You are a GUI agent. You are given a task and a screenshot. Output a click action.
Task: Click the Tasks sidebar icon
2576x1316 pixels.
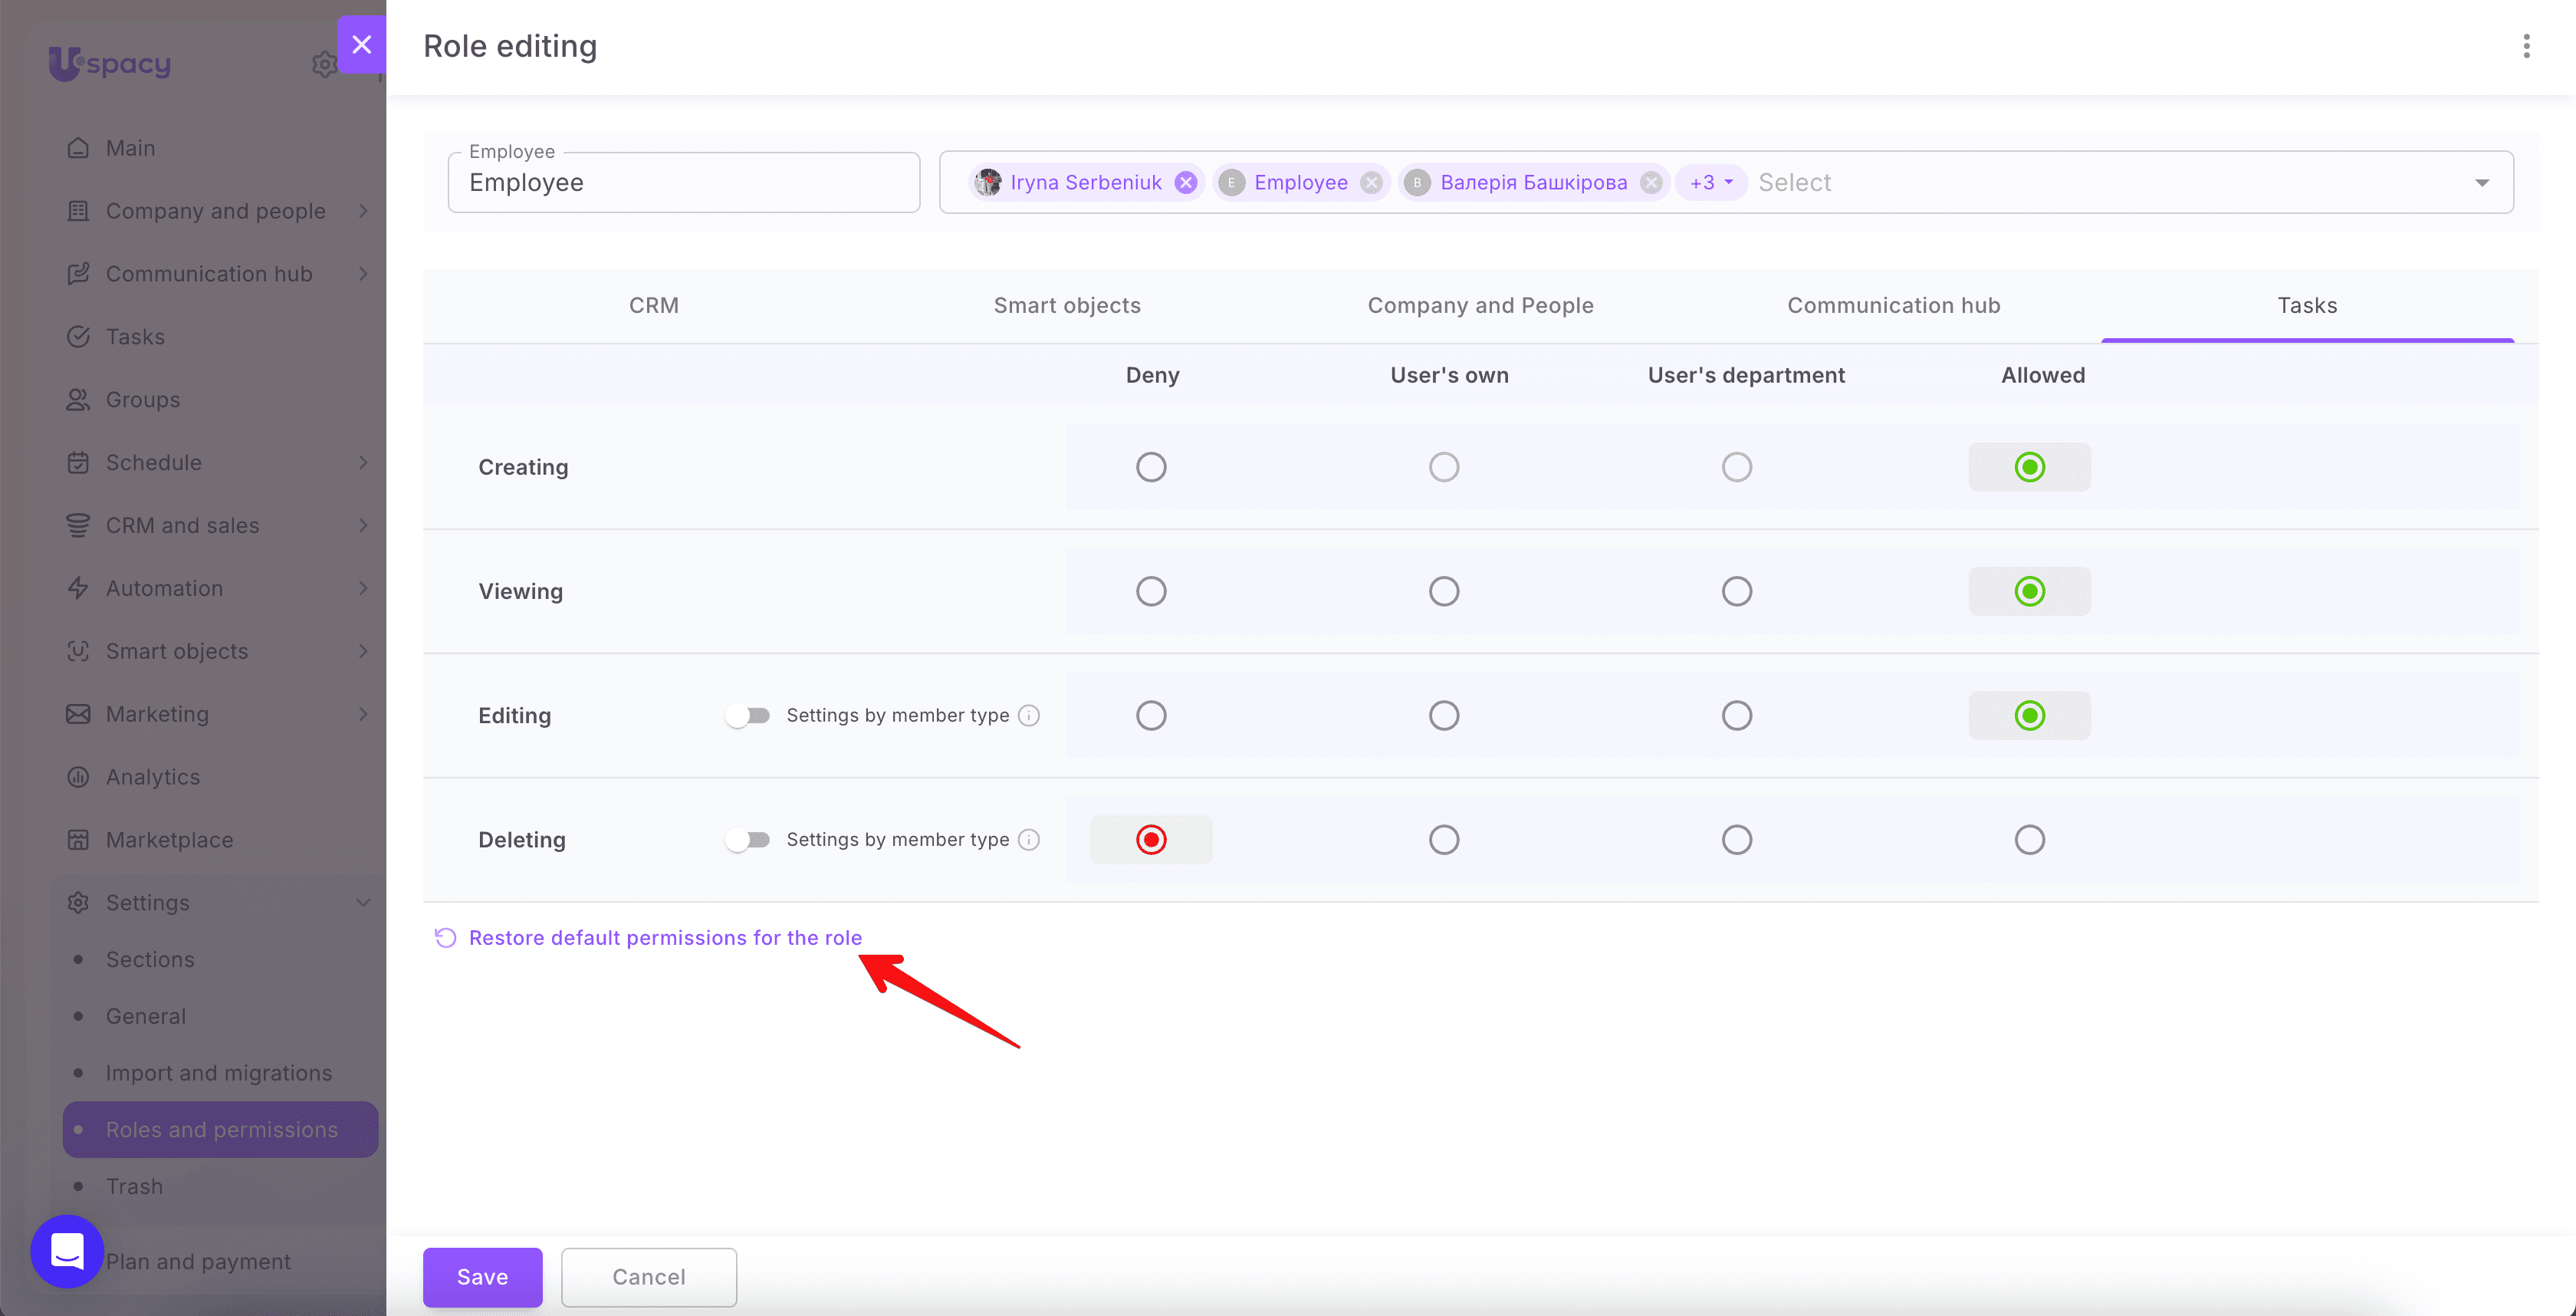78,337
